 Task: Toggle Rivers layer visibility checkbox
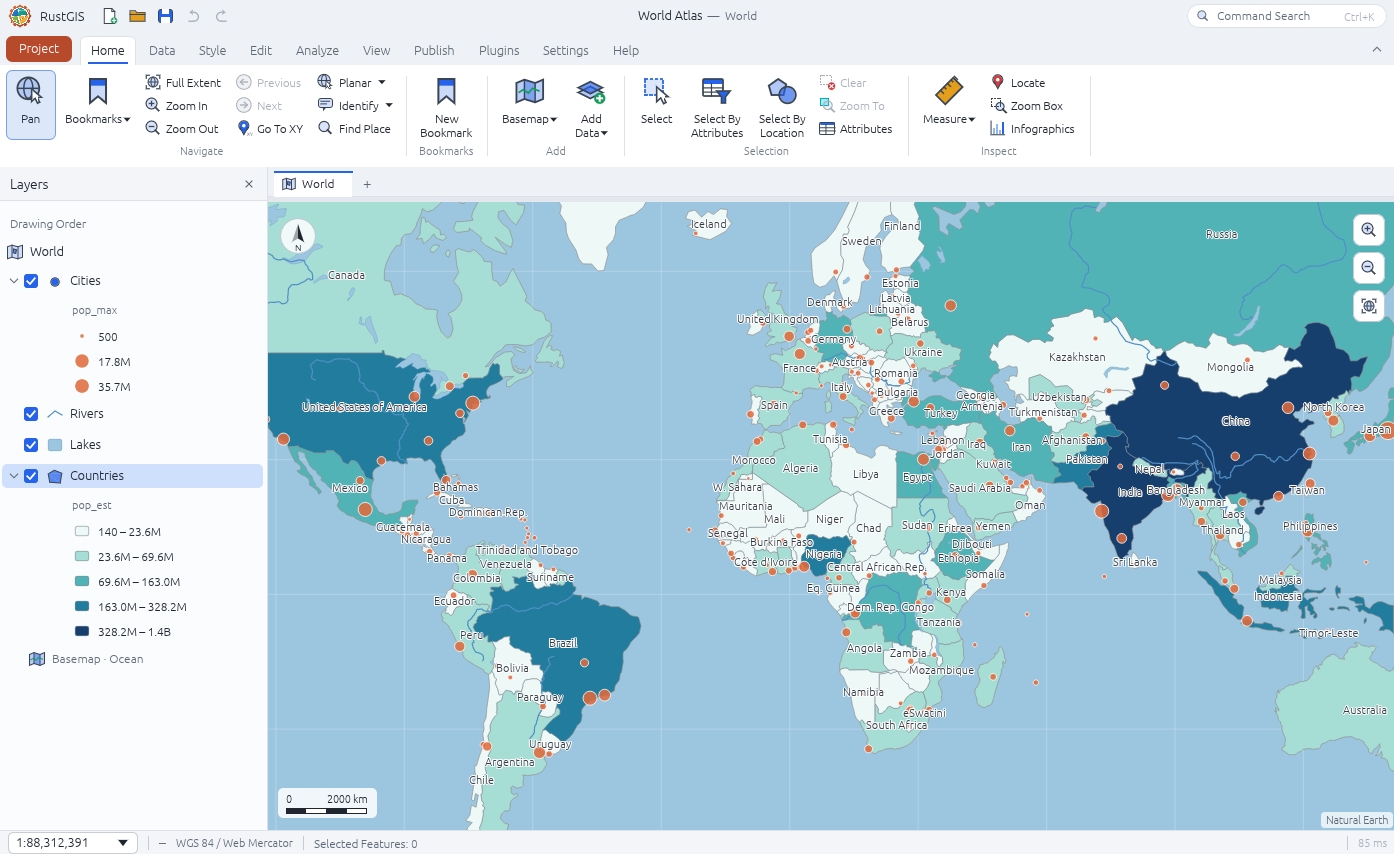coord(31,414)
